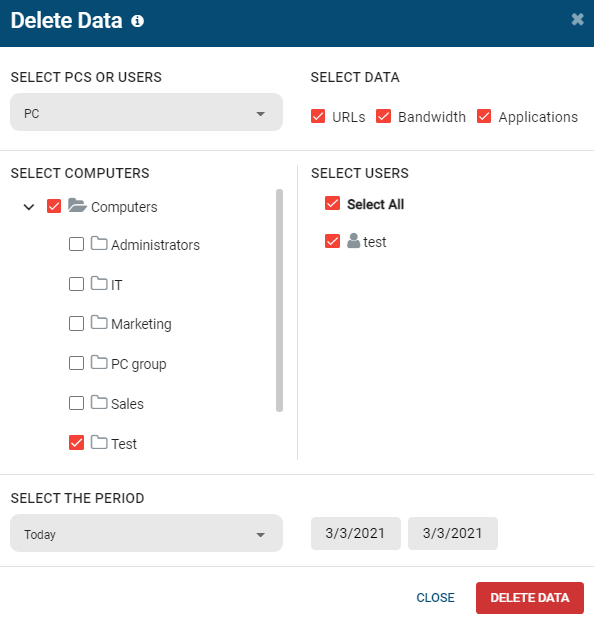Collapse the Computers tree chevron
Screen dimensions: 594x625
[x=29, y=207]
